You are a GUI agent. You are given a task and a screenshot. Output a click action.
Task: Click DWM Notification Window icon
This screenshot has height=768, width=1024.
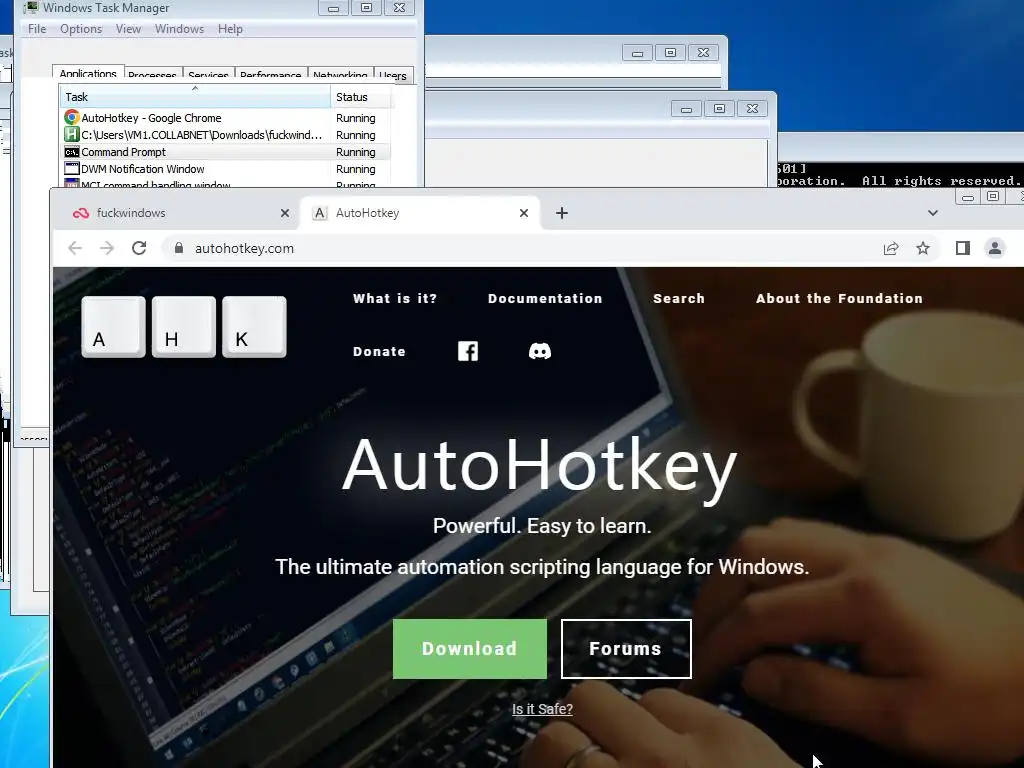click(72, 168)
